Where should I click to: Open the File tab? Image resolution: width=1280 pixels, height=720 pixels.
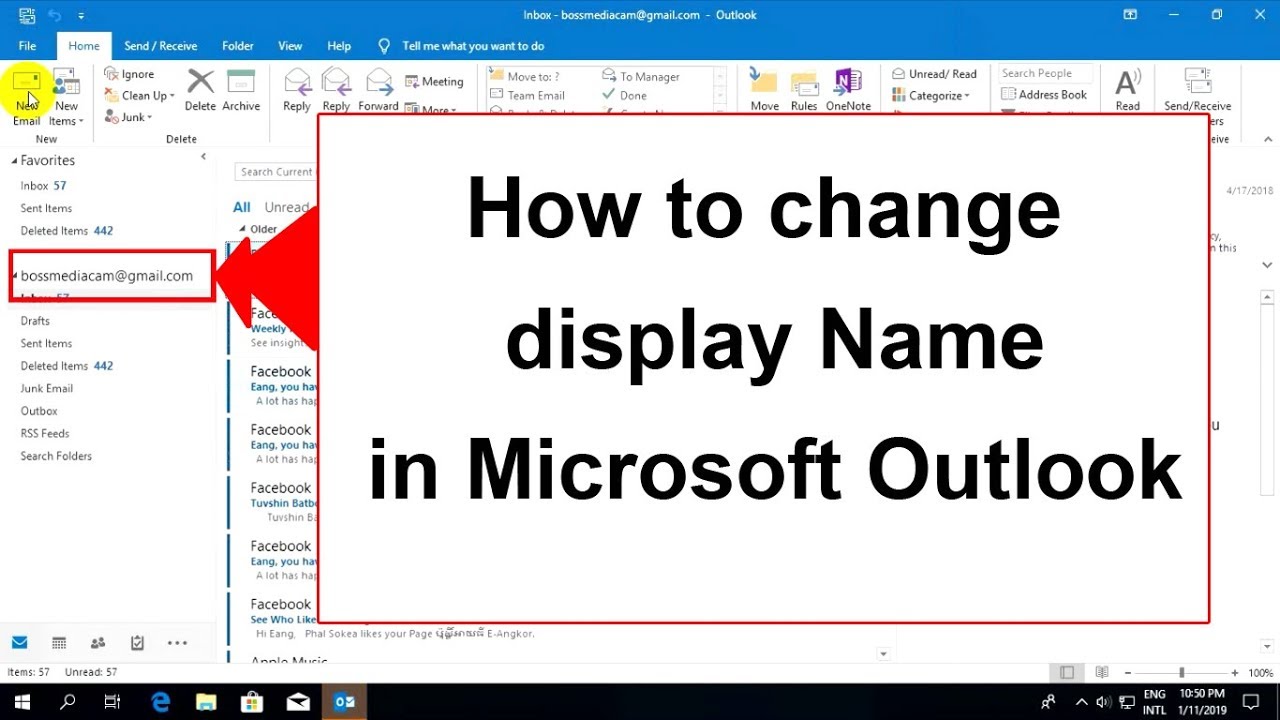point(27,46)
